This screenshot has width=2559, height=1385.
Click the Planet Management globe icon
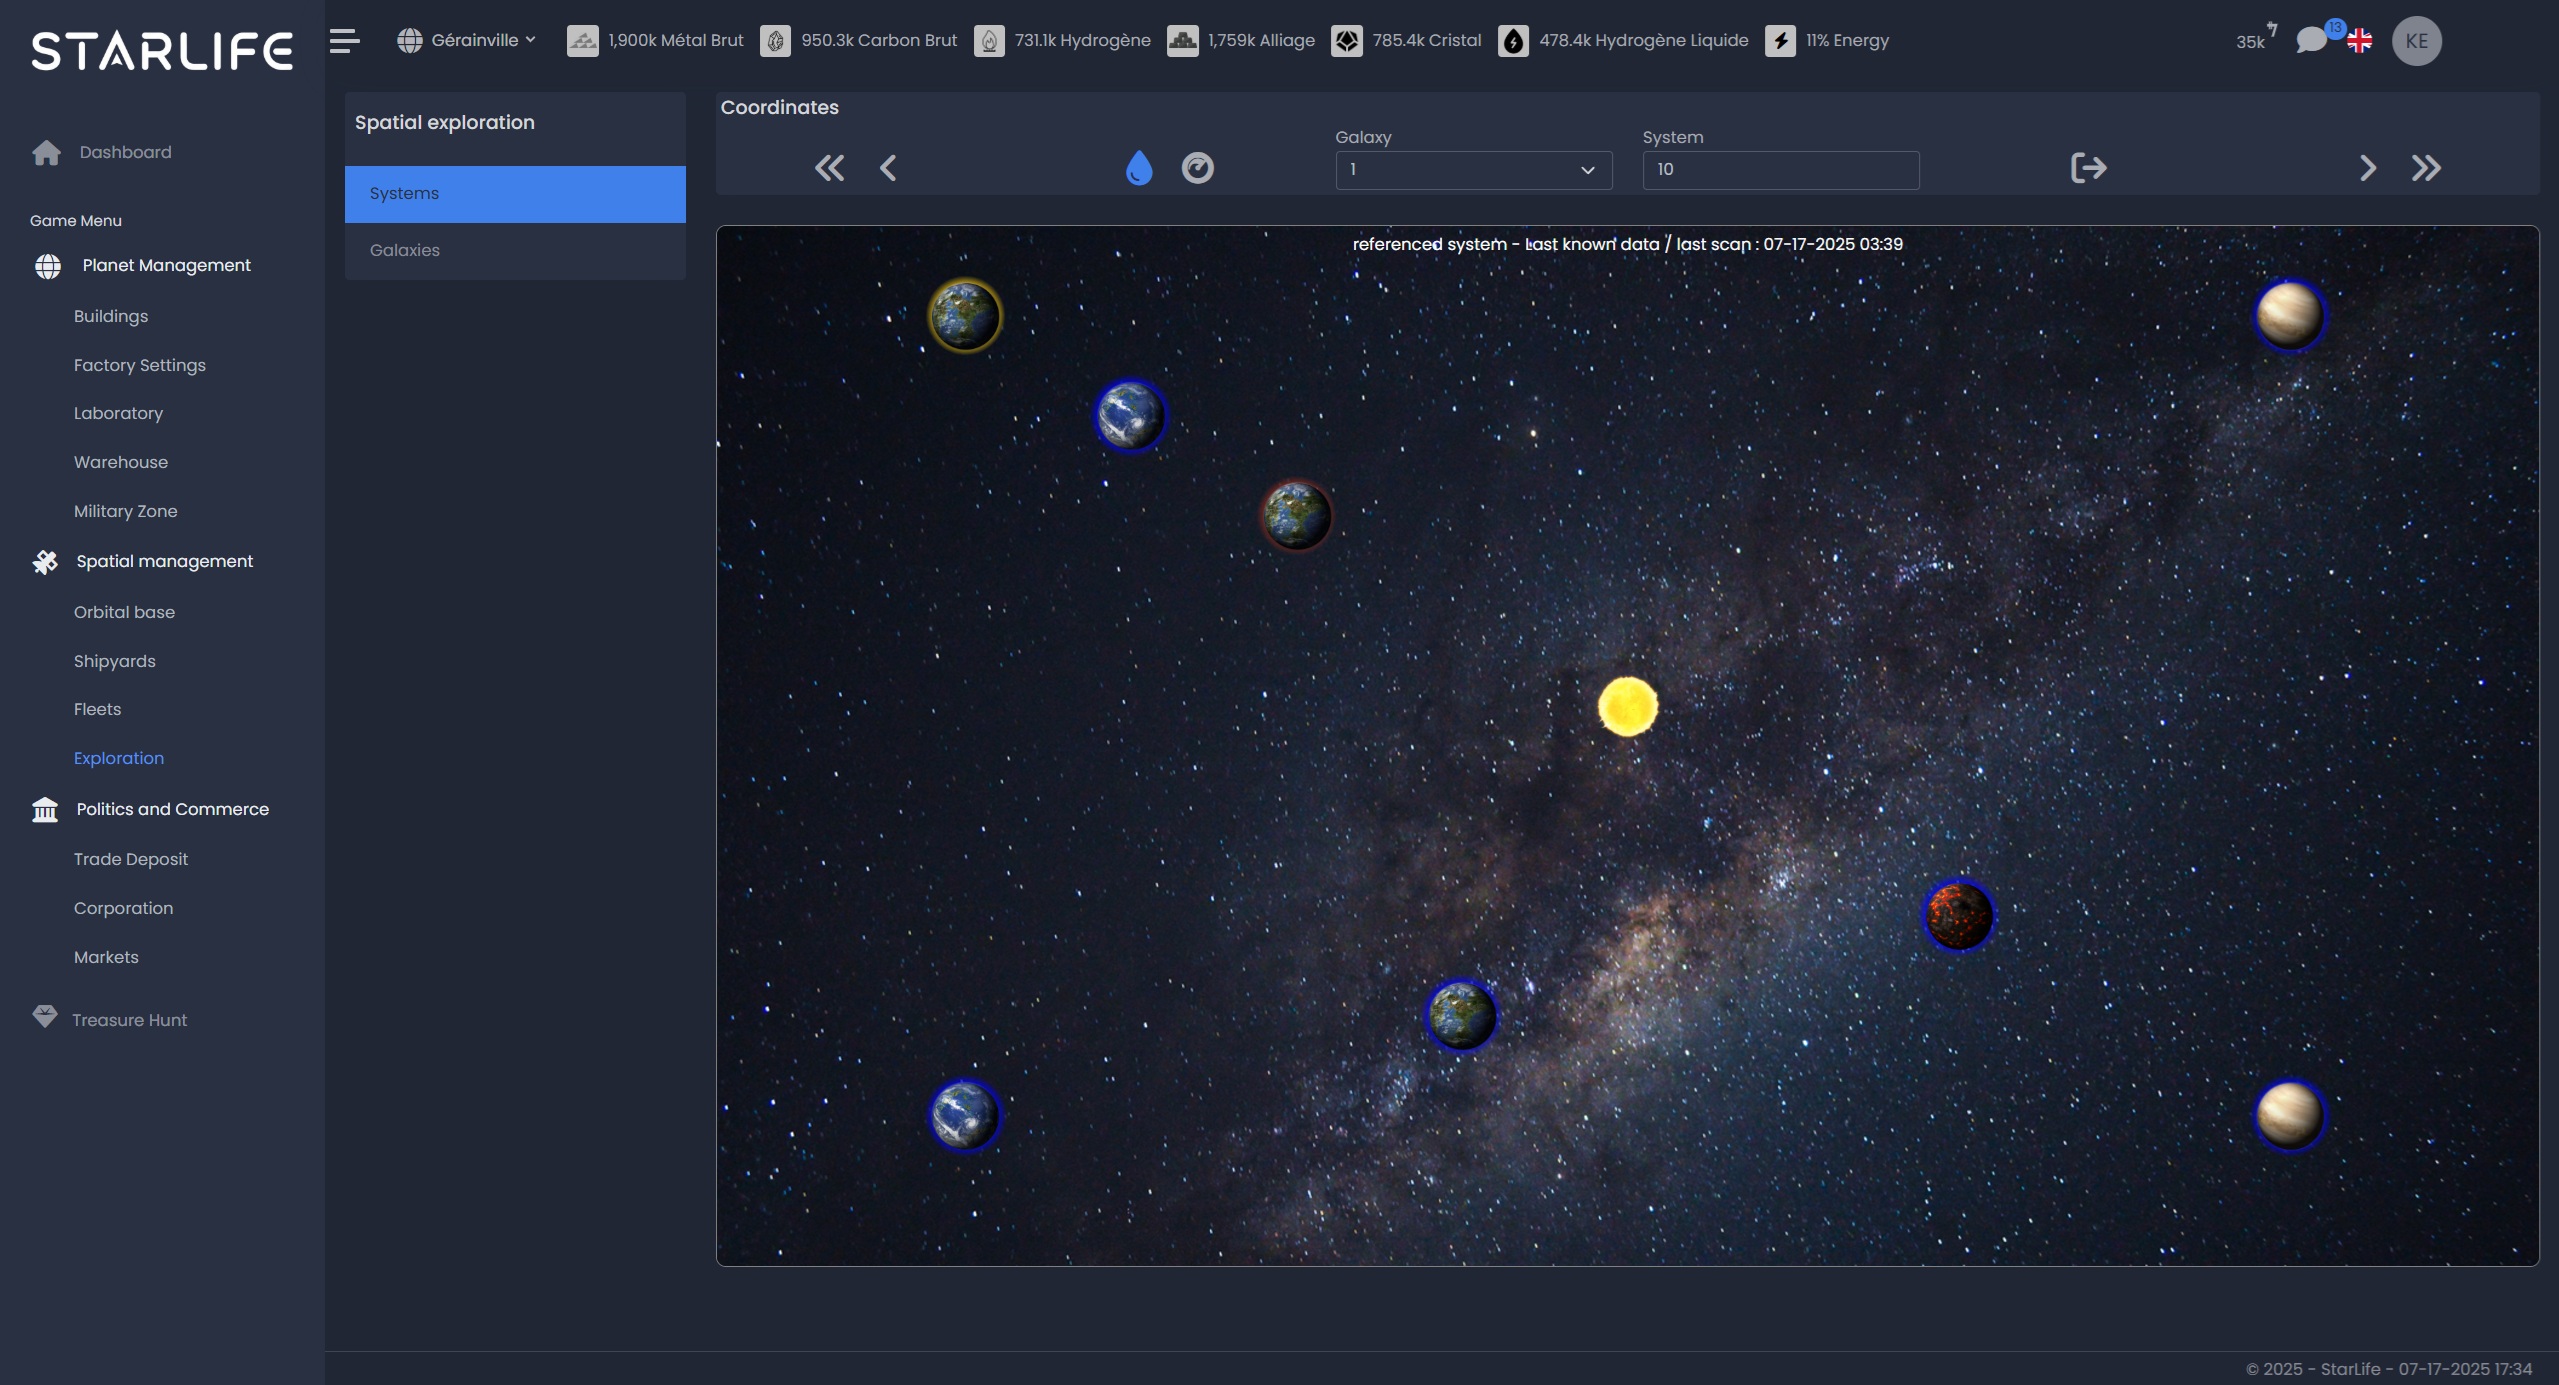[47, 266]
